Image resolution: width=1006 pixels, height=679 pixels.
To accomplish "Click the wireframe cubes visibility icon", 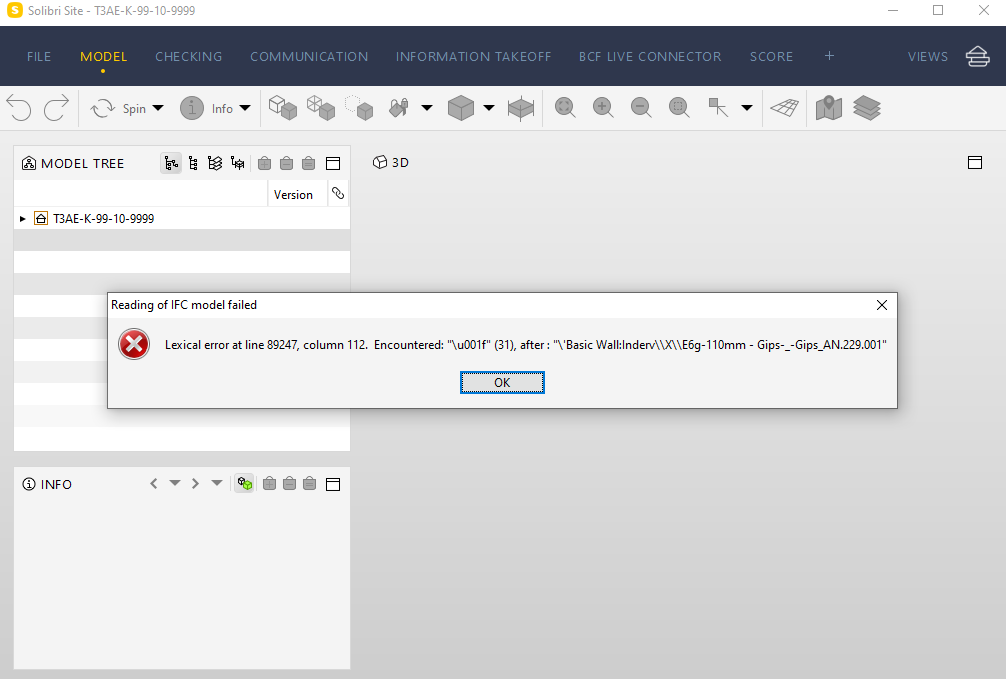I will pos(321,108).
